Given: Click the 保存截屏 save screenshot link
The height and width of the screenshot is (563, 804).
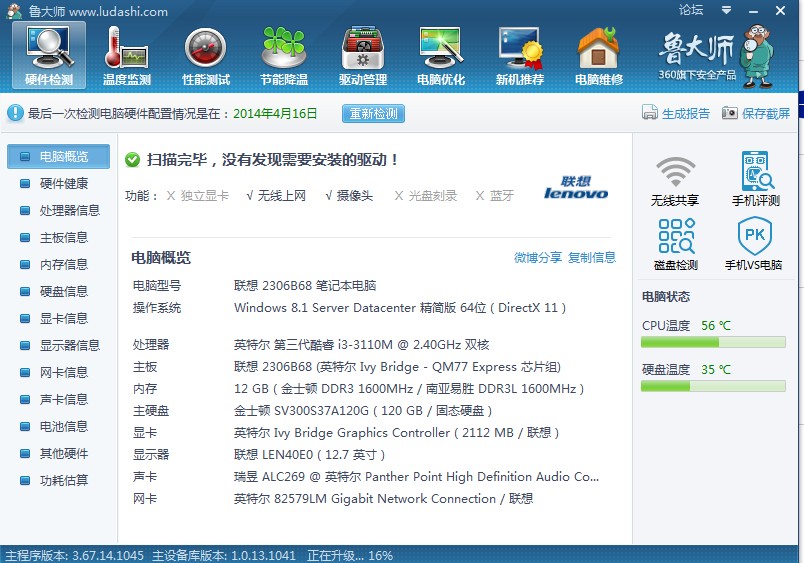Looking at the screenshot, I should (766, 113).
